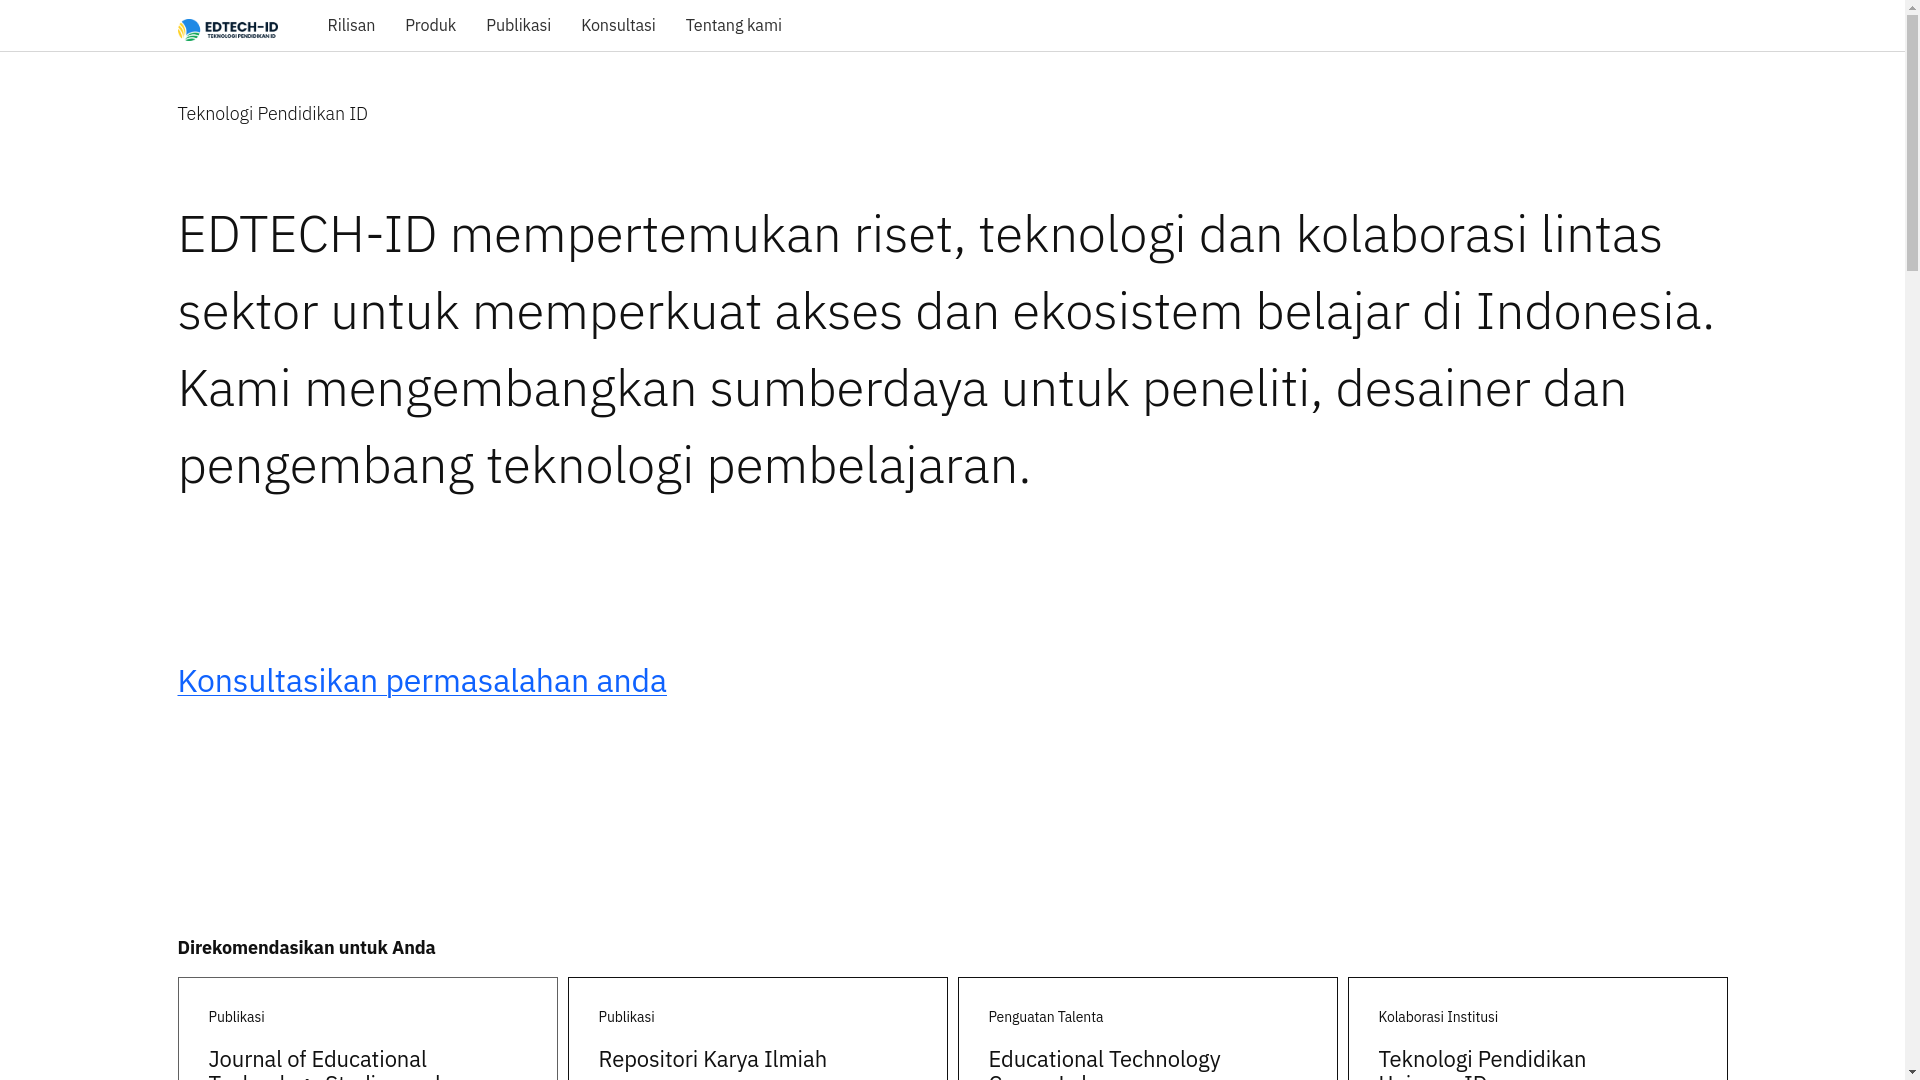Go to the Publikasi navigation item
Screen dimensions: 1920x1080
(518, 26)
